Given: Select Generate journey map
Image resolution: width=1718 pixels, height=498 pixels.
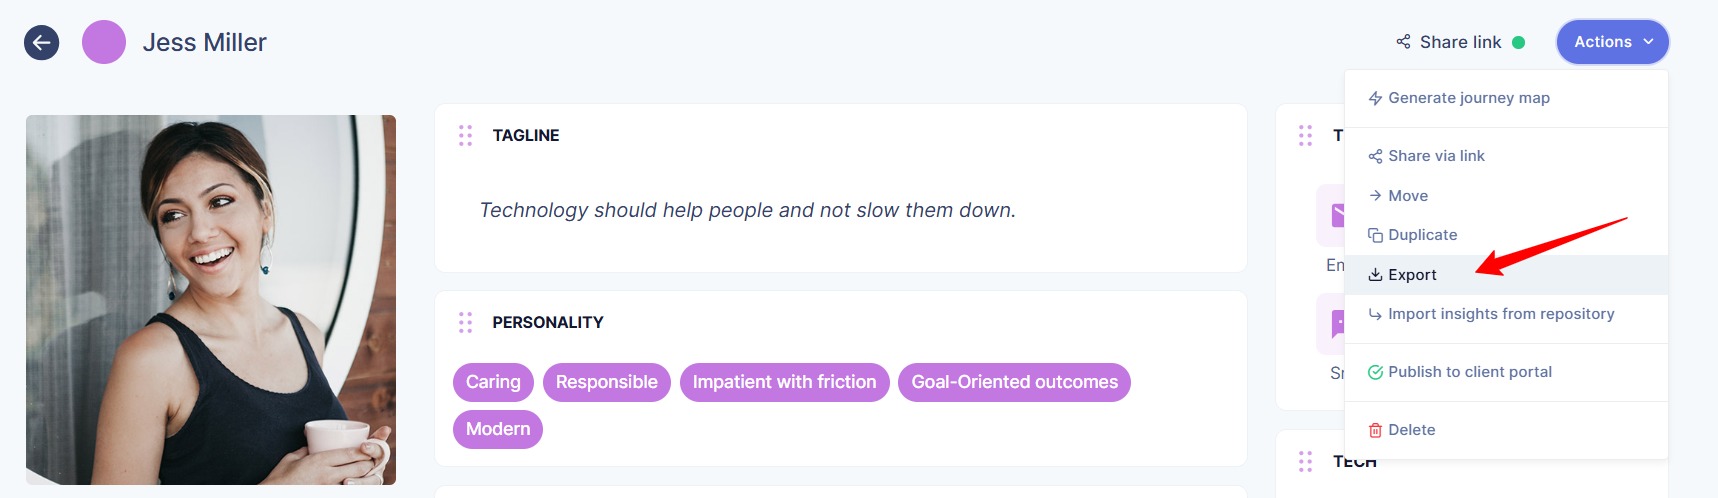Looking at the screenshot, I should coord(1468,98).
